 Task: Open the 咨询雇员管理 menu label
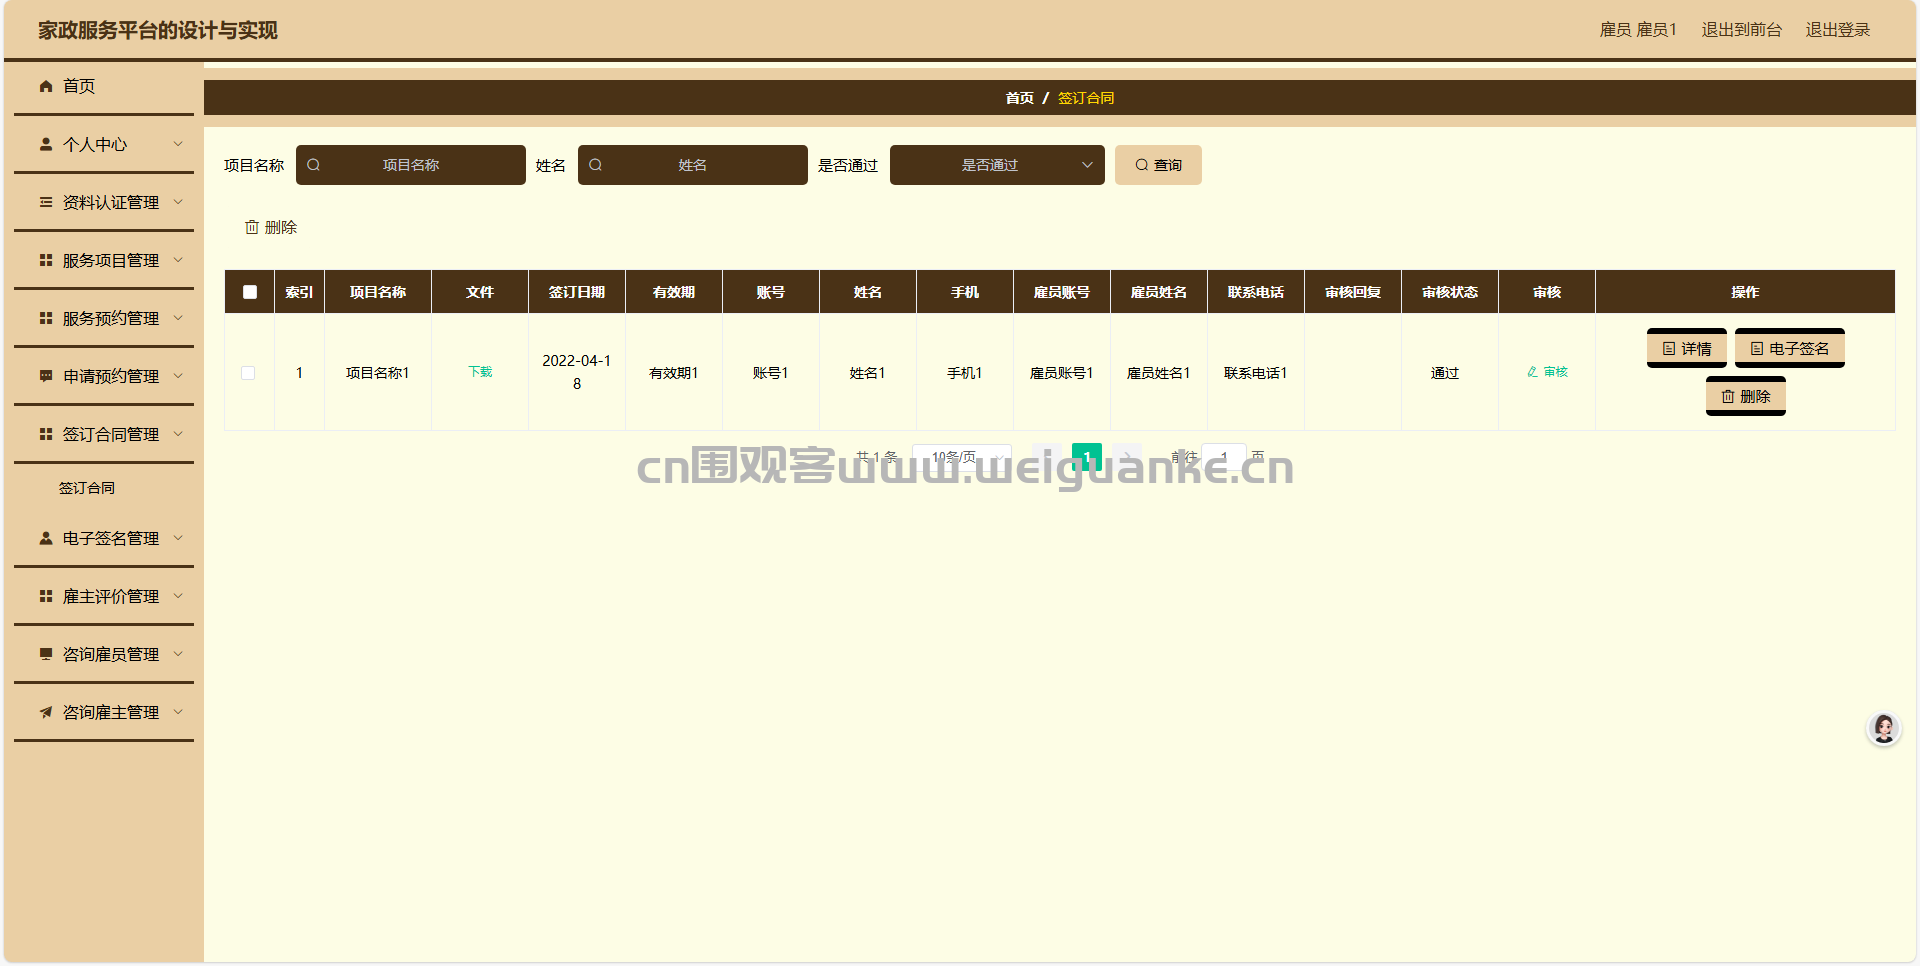tap(111, 654)
